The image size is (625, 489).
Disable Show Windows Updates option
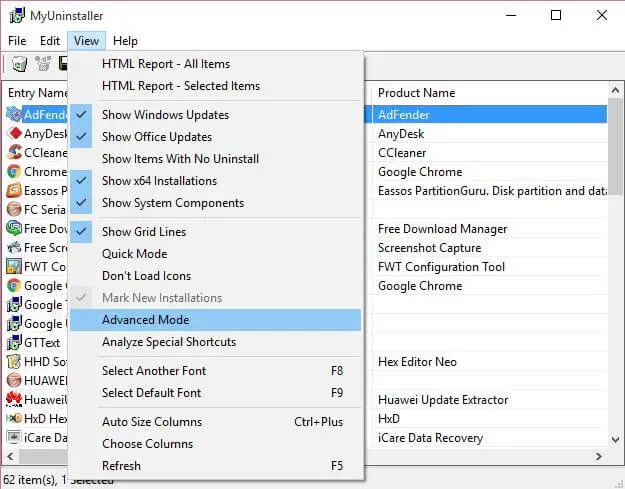tap(165, 115)
